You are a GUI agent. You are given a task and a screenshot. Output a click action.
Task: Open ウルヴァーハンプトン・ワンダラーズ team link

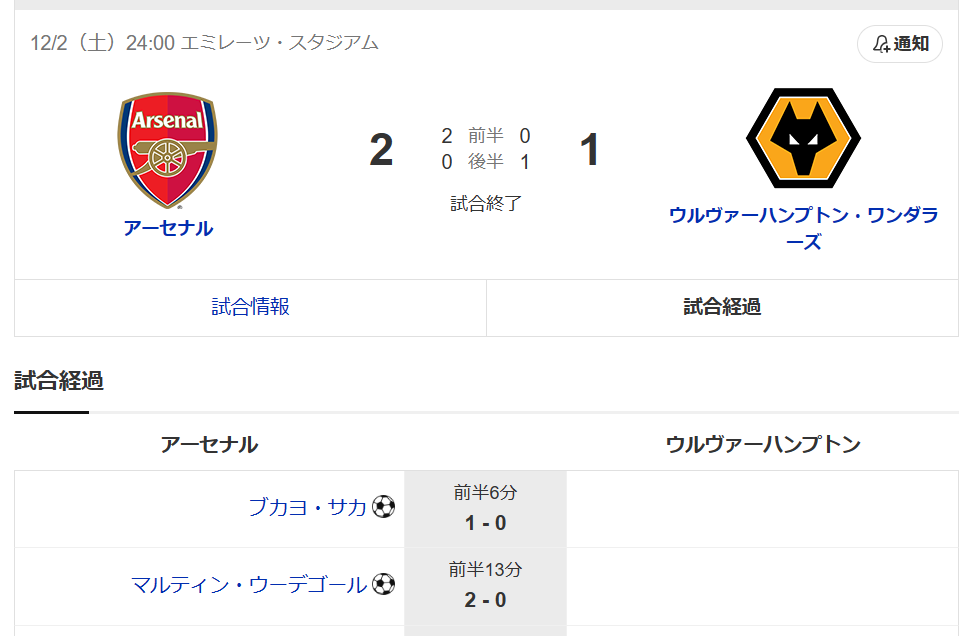tap(803, 228)
